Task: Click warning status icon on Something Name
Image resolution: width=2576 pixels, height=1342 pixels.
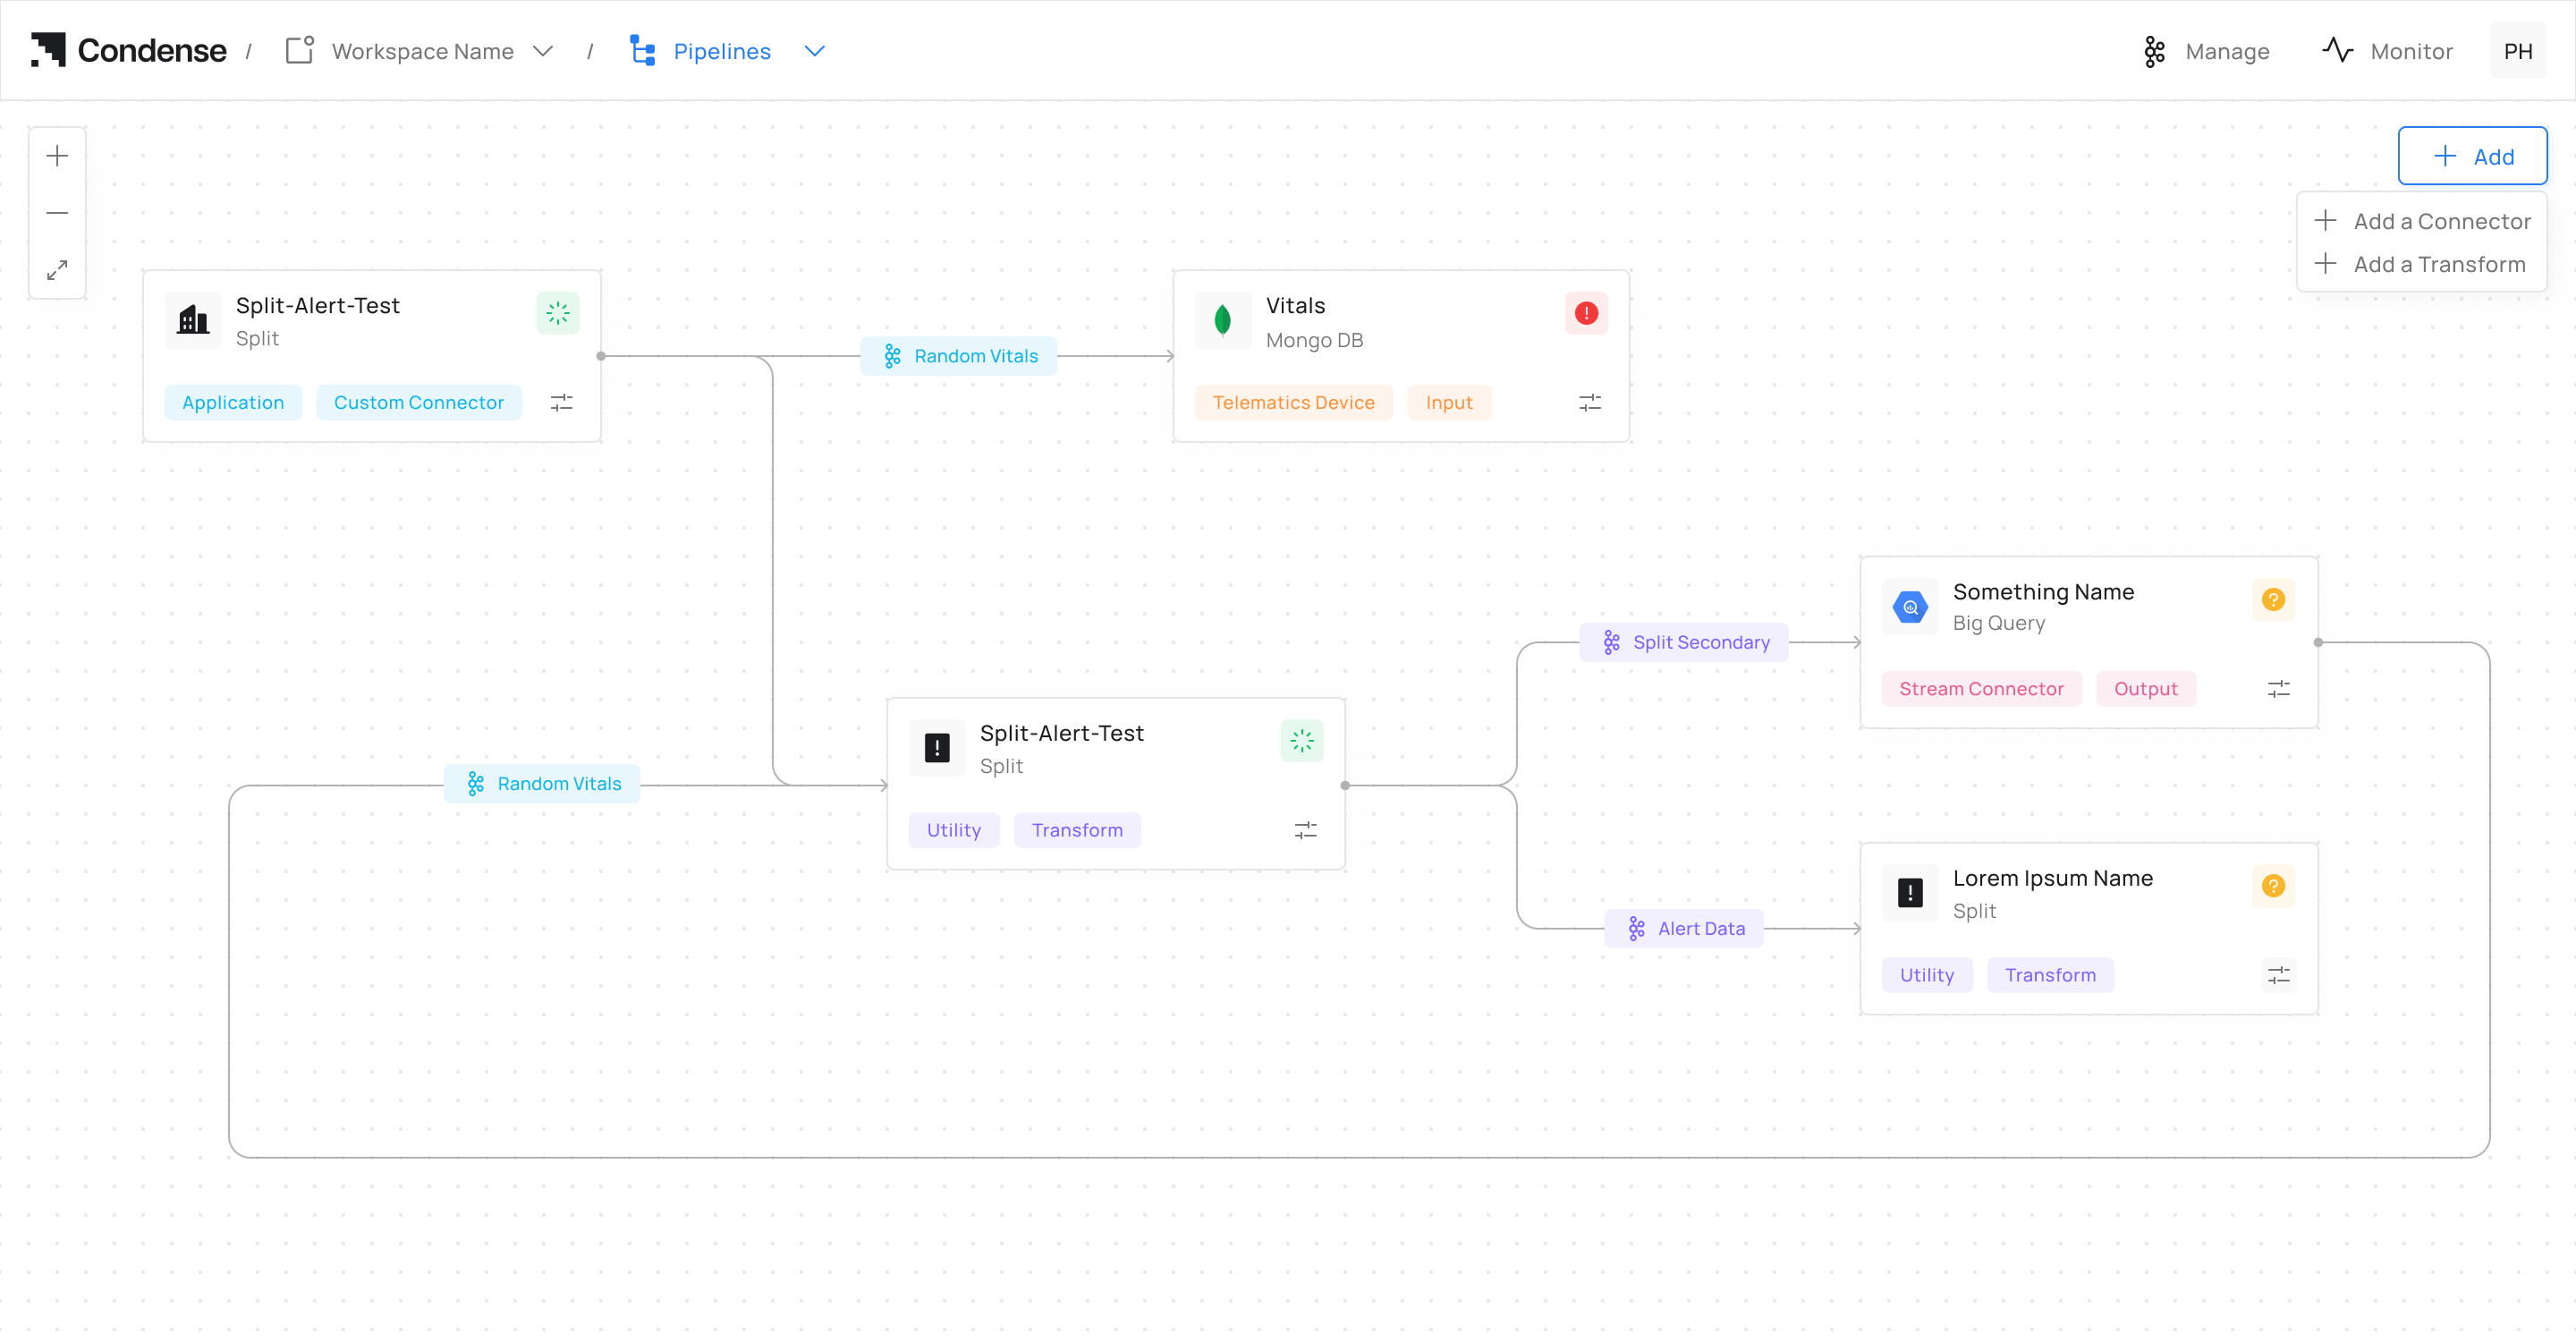Action: pyautogui.click(x=2273, y=600)
